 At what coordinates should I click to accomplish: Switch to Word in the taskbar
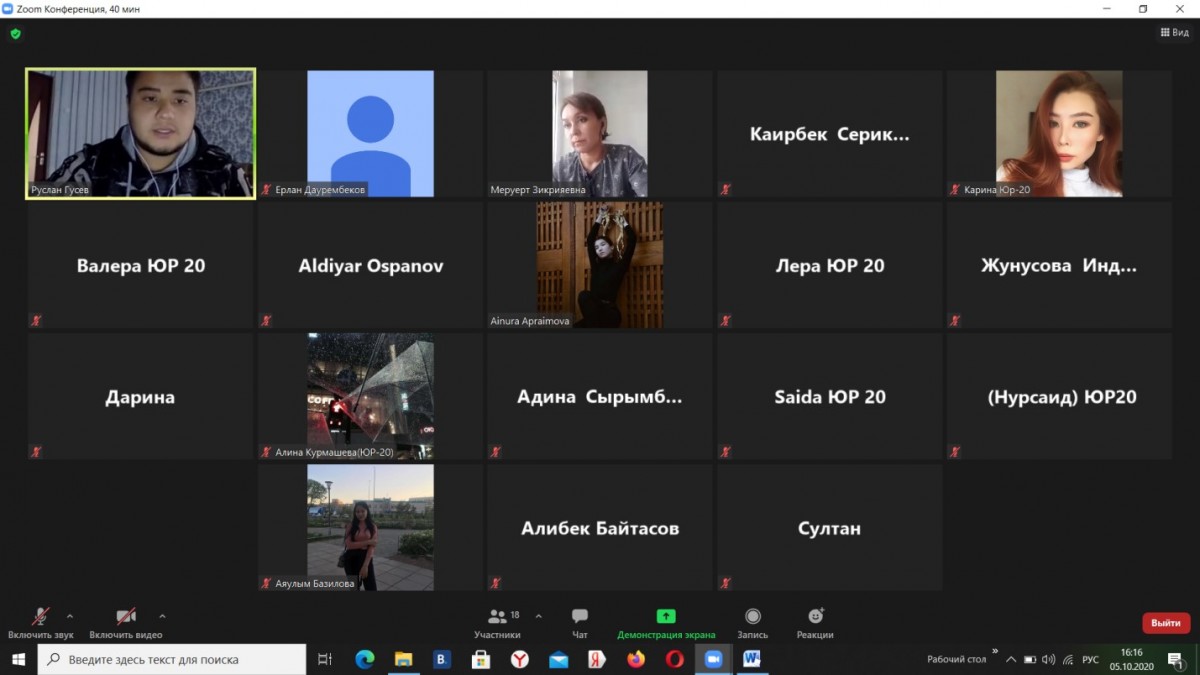tap(752, 660)
